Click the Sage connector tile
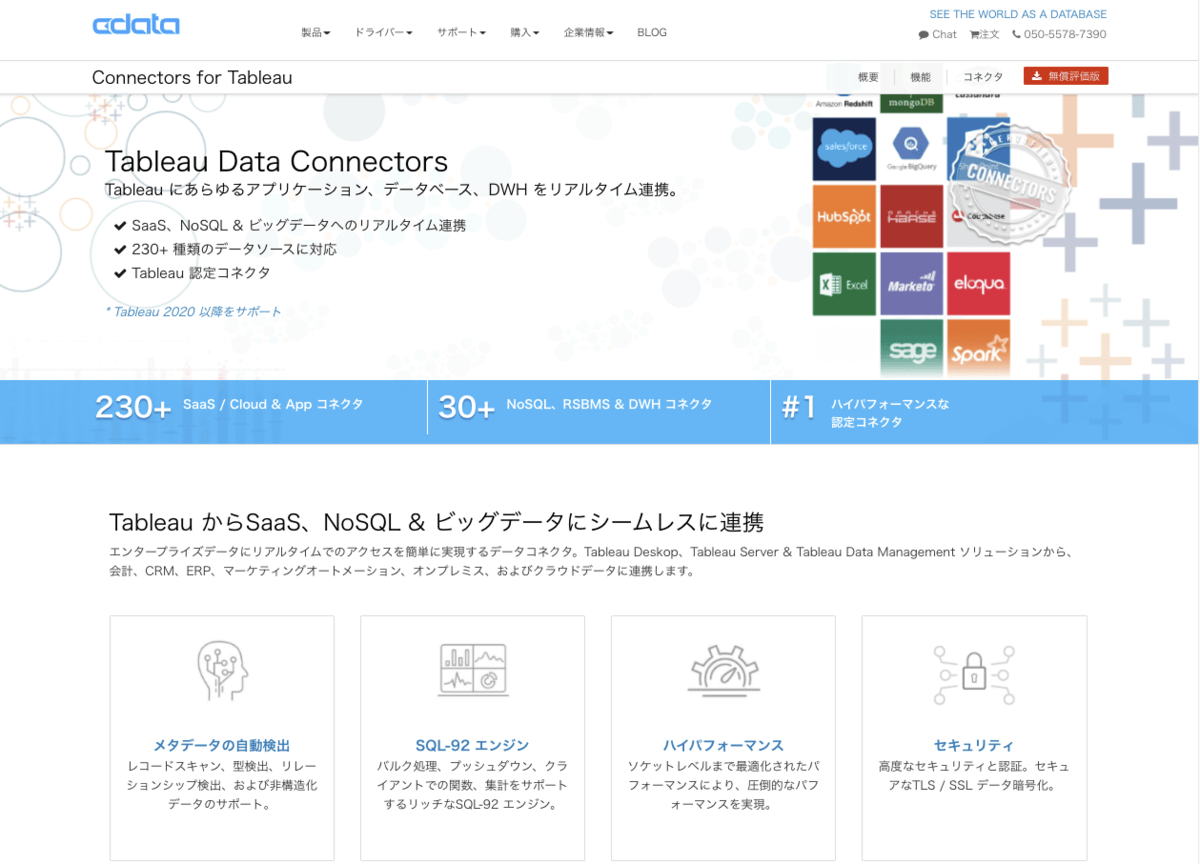1200x864 pixels. [x=911, y=348]
